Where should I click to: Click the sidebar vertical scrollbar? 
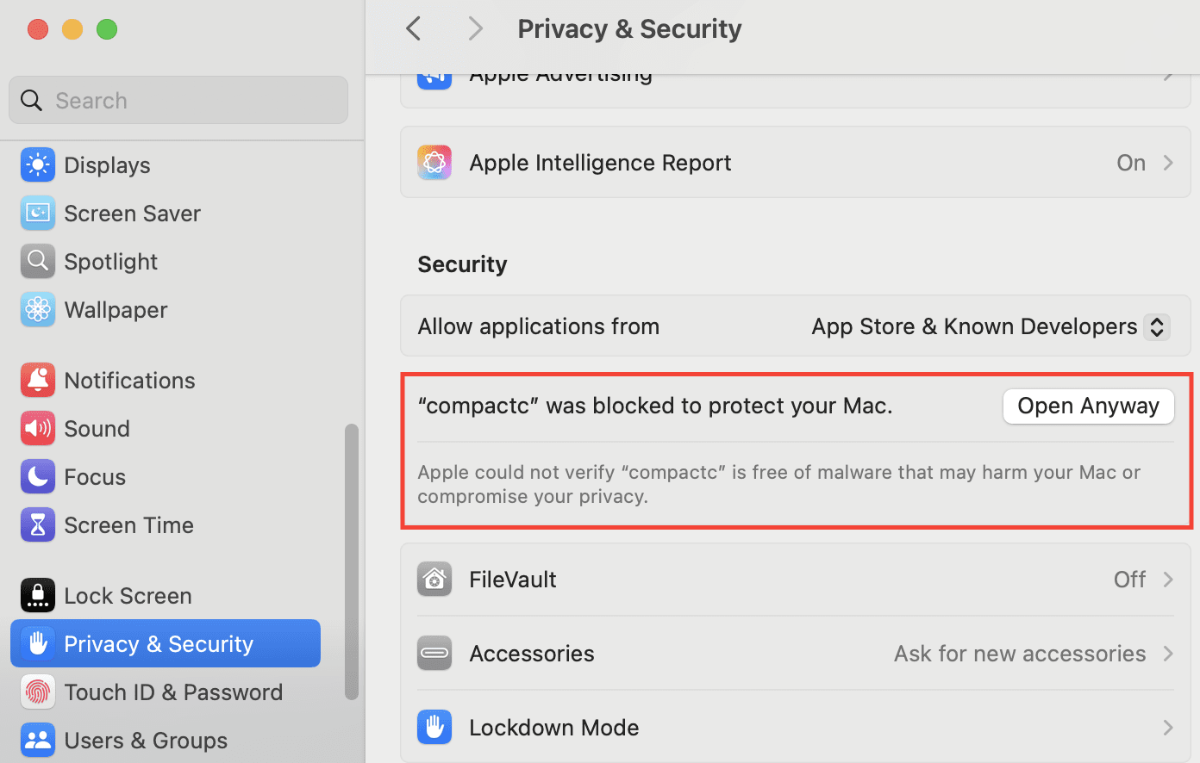click(351, 560)
